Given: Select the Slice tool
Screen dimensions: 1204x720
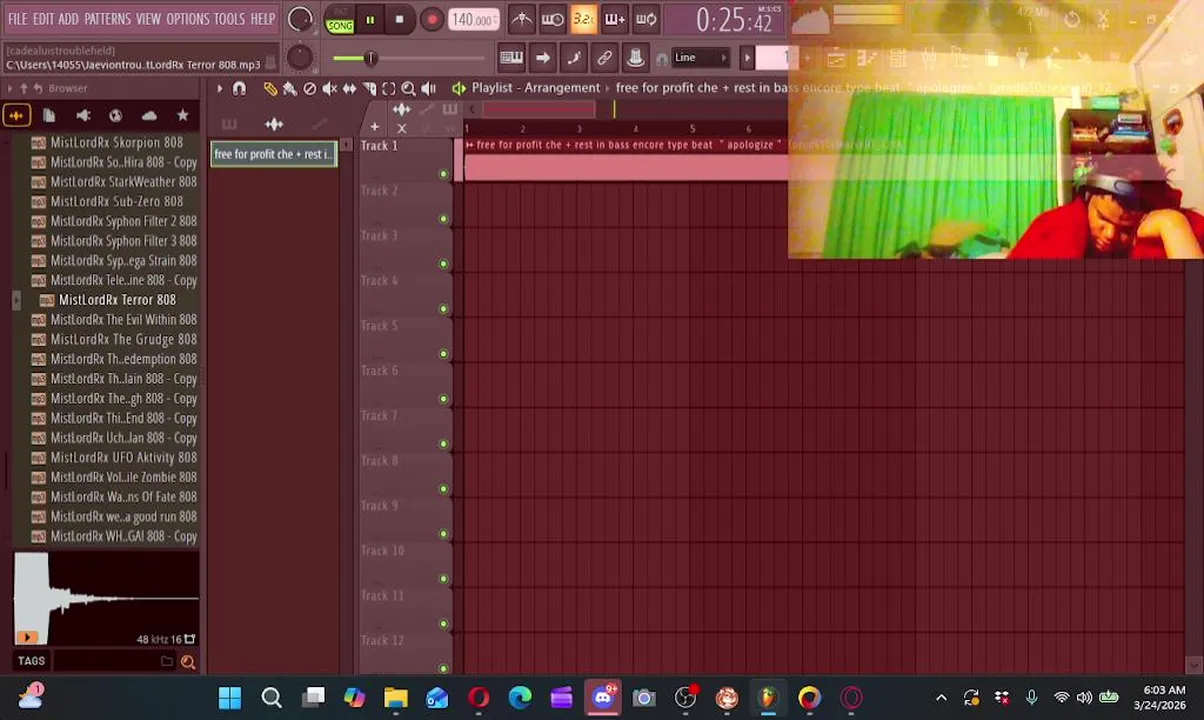Looking at the screenshot, I should (369, 89).
